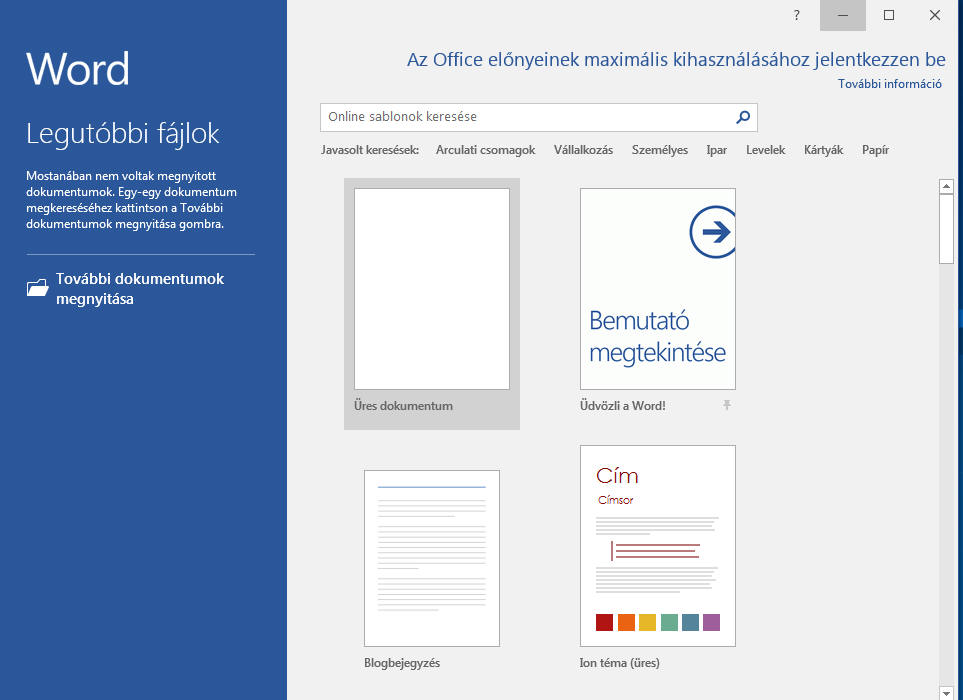The width and height of the screenshot is (963, 700).
Task: Click the open folder icon
Action: click(37, 288)
